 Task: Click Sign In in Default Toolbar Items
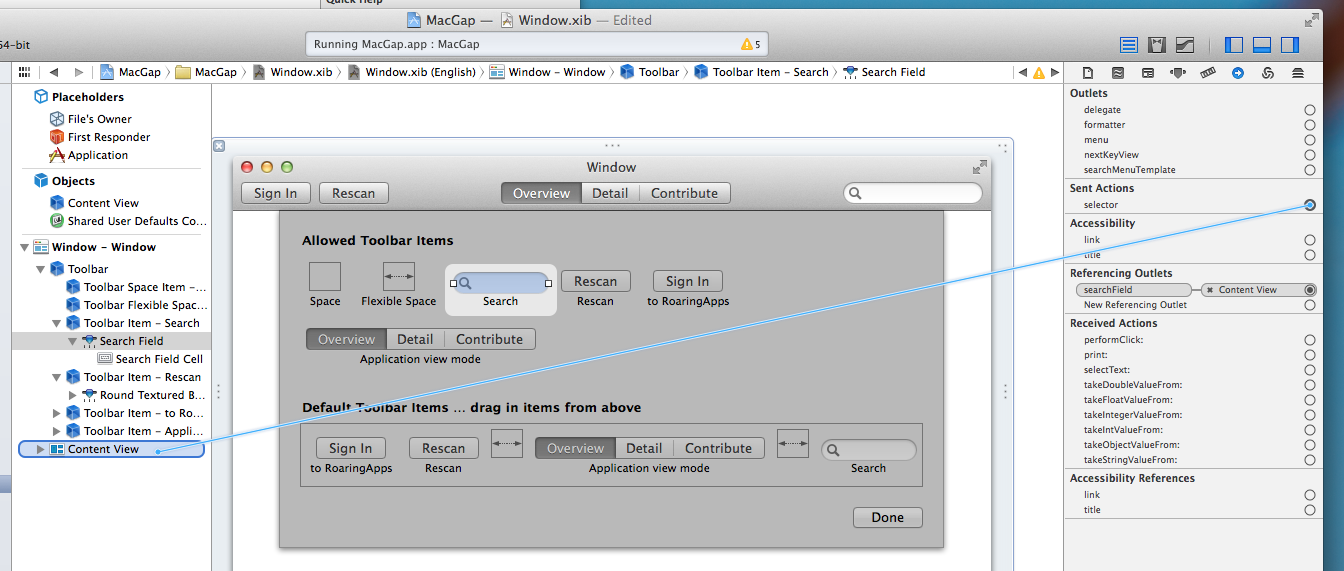(x=351, y=448)
